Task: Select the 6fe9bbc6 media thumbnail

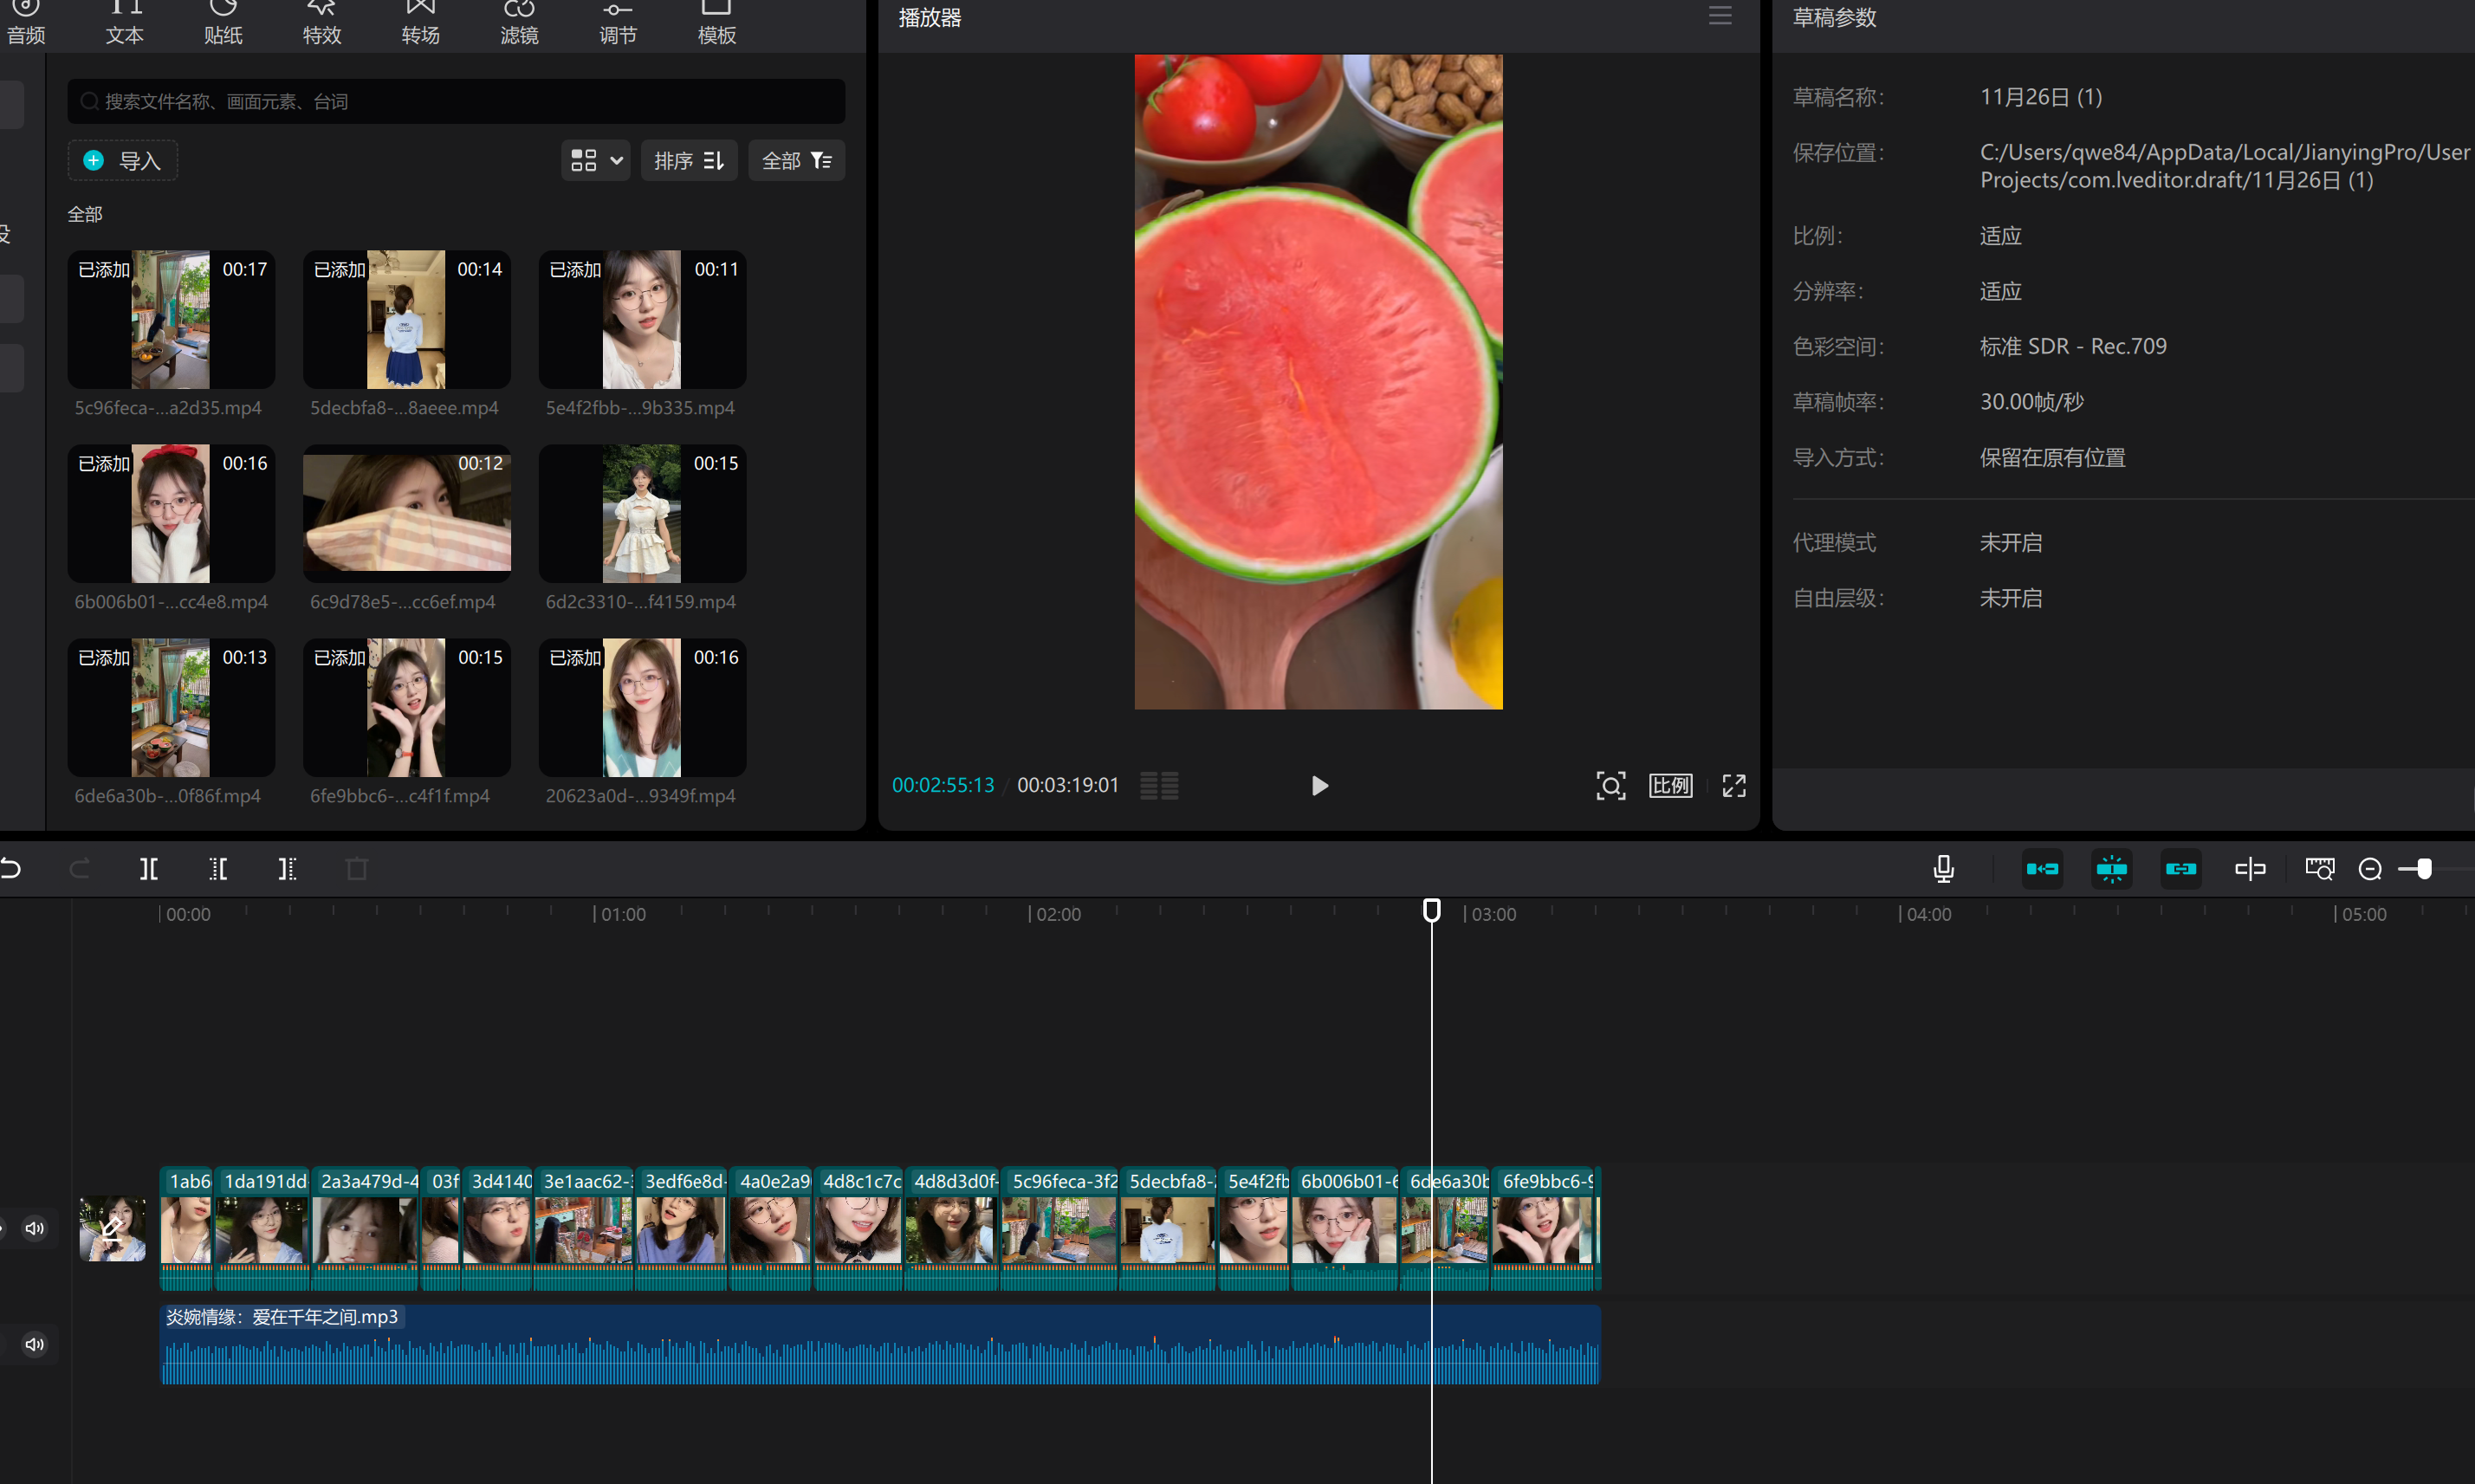Action: (407, 708)
